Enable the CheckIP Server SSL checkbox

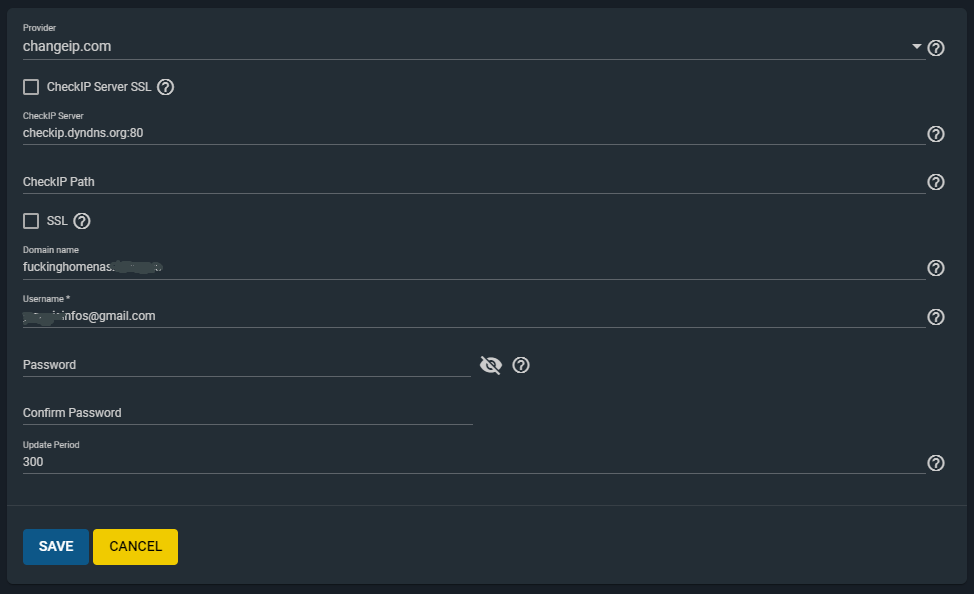[x=31, y=87]
